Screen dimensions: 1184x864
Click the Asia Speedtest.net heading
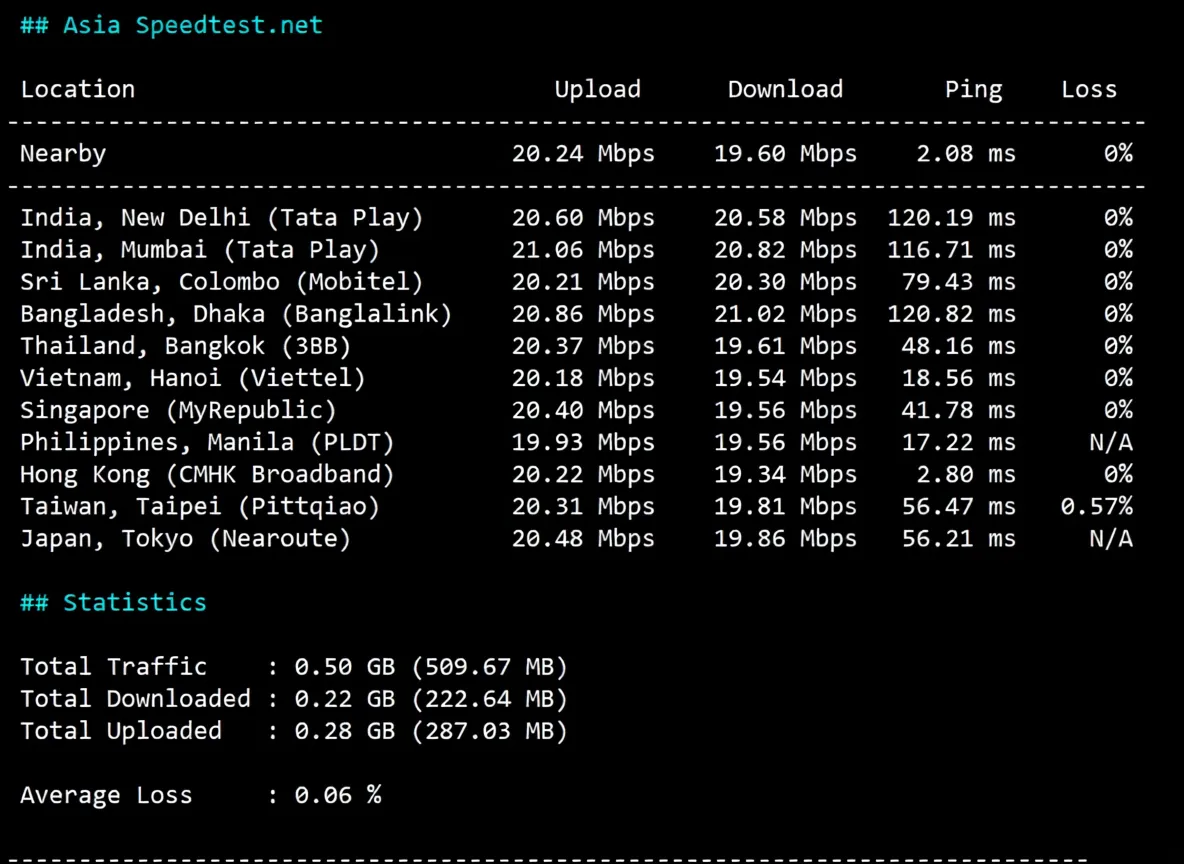point(170,25)
